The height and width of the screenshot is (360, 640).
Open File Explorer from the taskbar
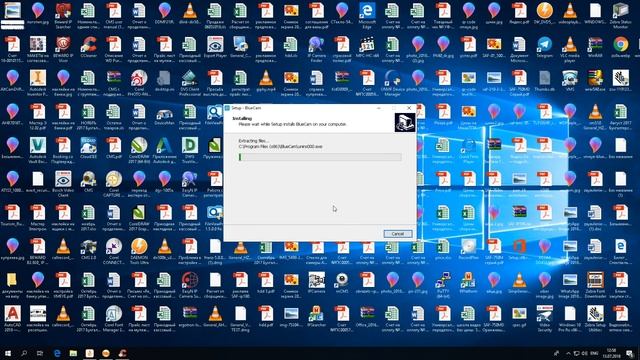click(73, 353)
